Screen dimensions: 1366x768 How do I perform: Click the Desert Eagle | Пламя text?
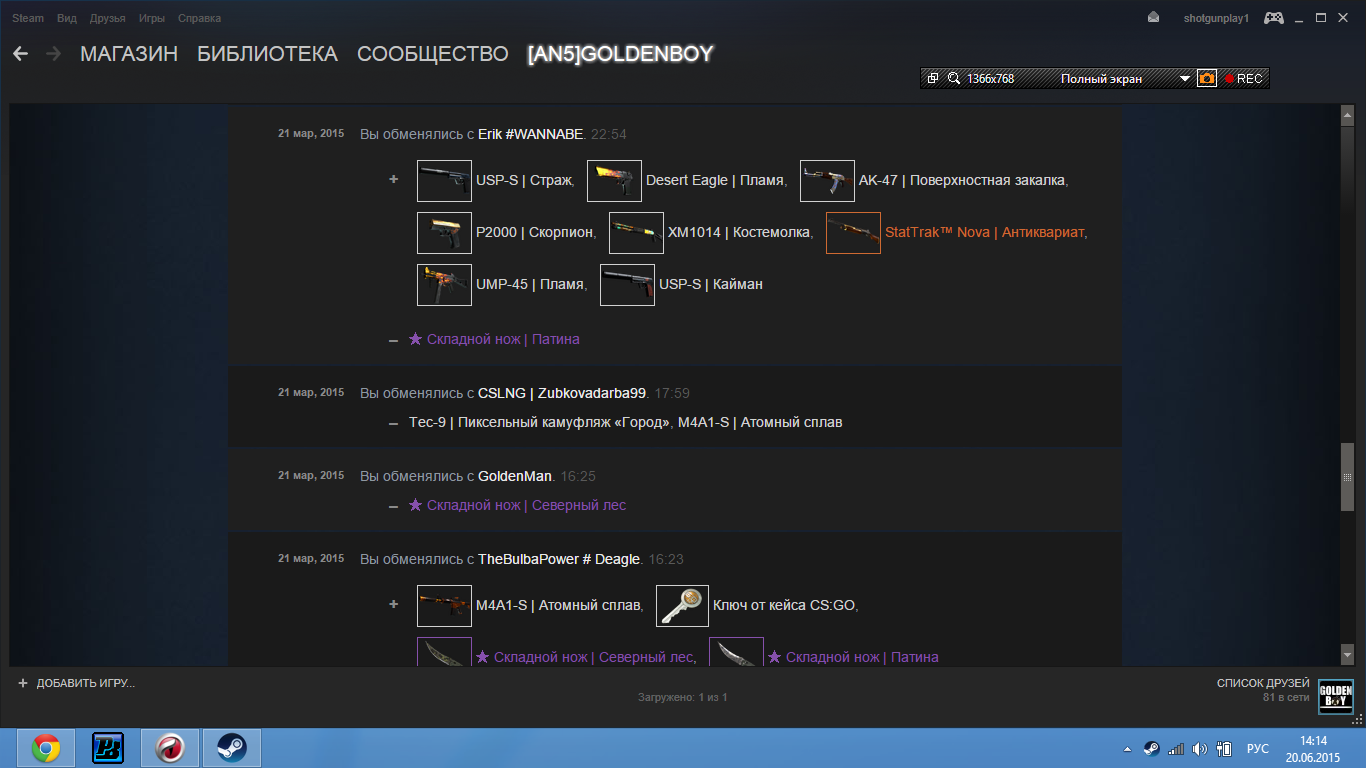pyautogui.click(x=715, y=180)
